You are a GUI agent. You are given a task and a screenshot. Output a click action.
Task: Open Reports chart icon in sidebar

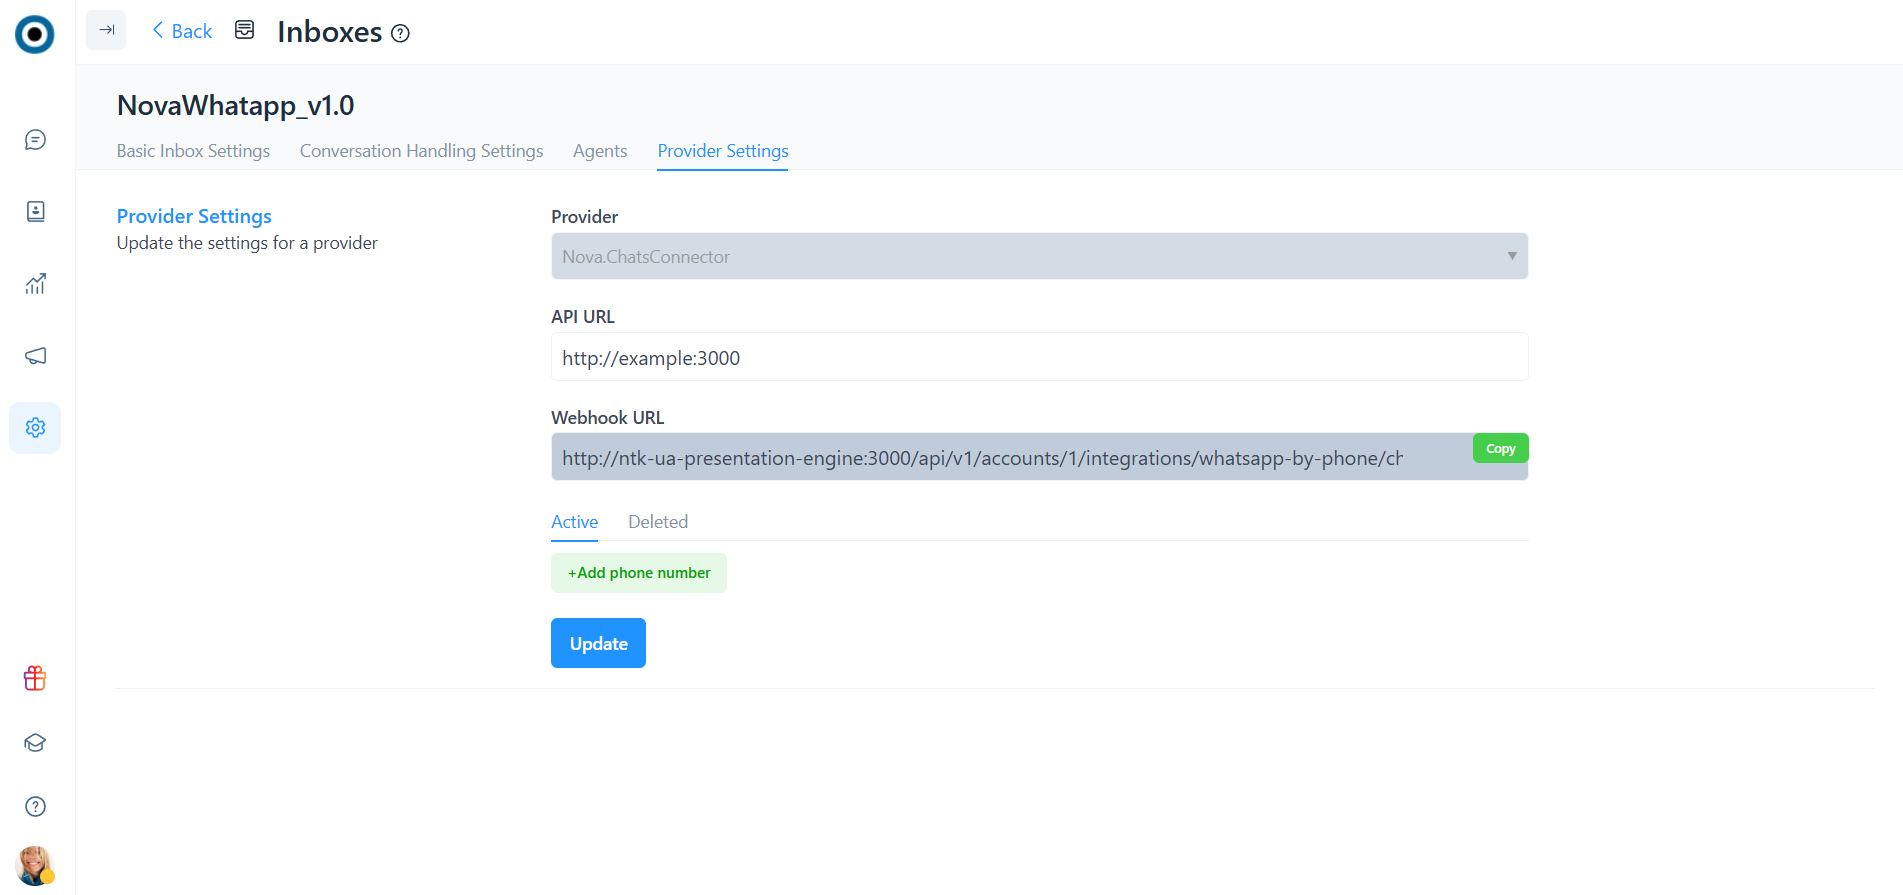point(35,284)
